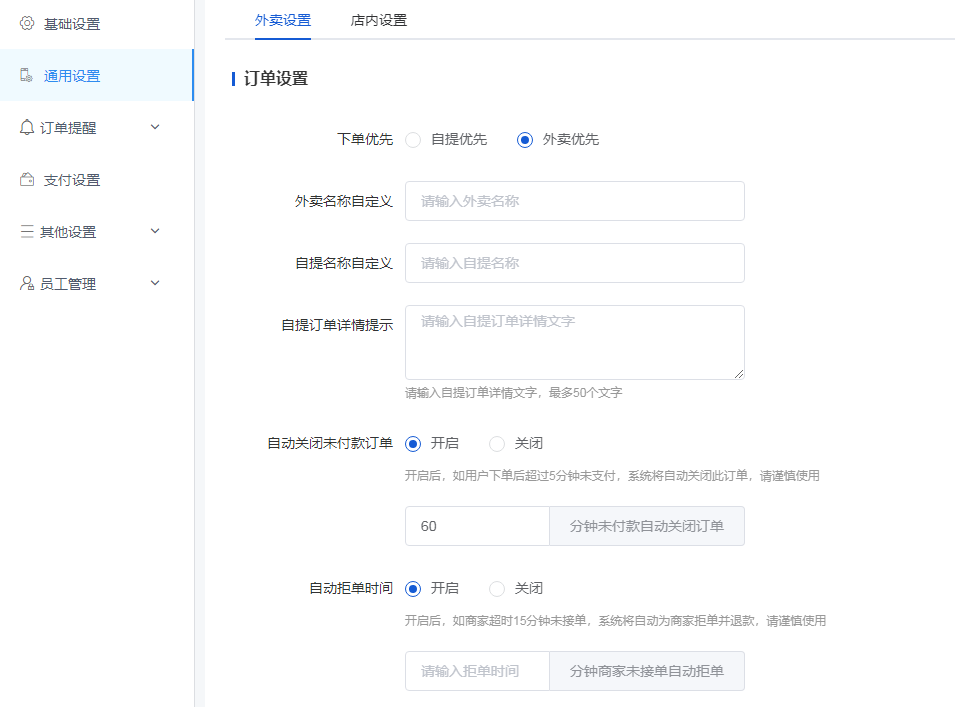Click the 分钟未付款自动关闭订单 addon label
955x707 pixels.
(647, 526)
